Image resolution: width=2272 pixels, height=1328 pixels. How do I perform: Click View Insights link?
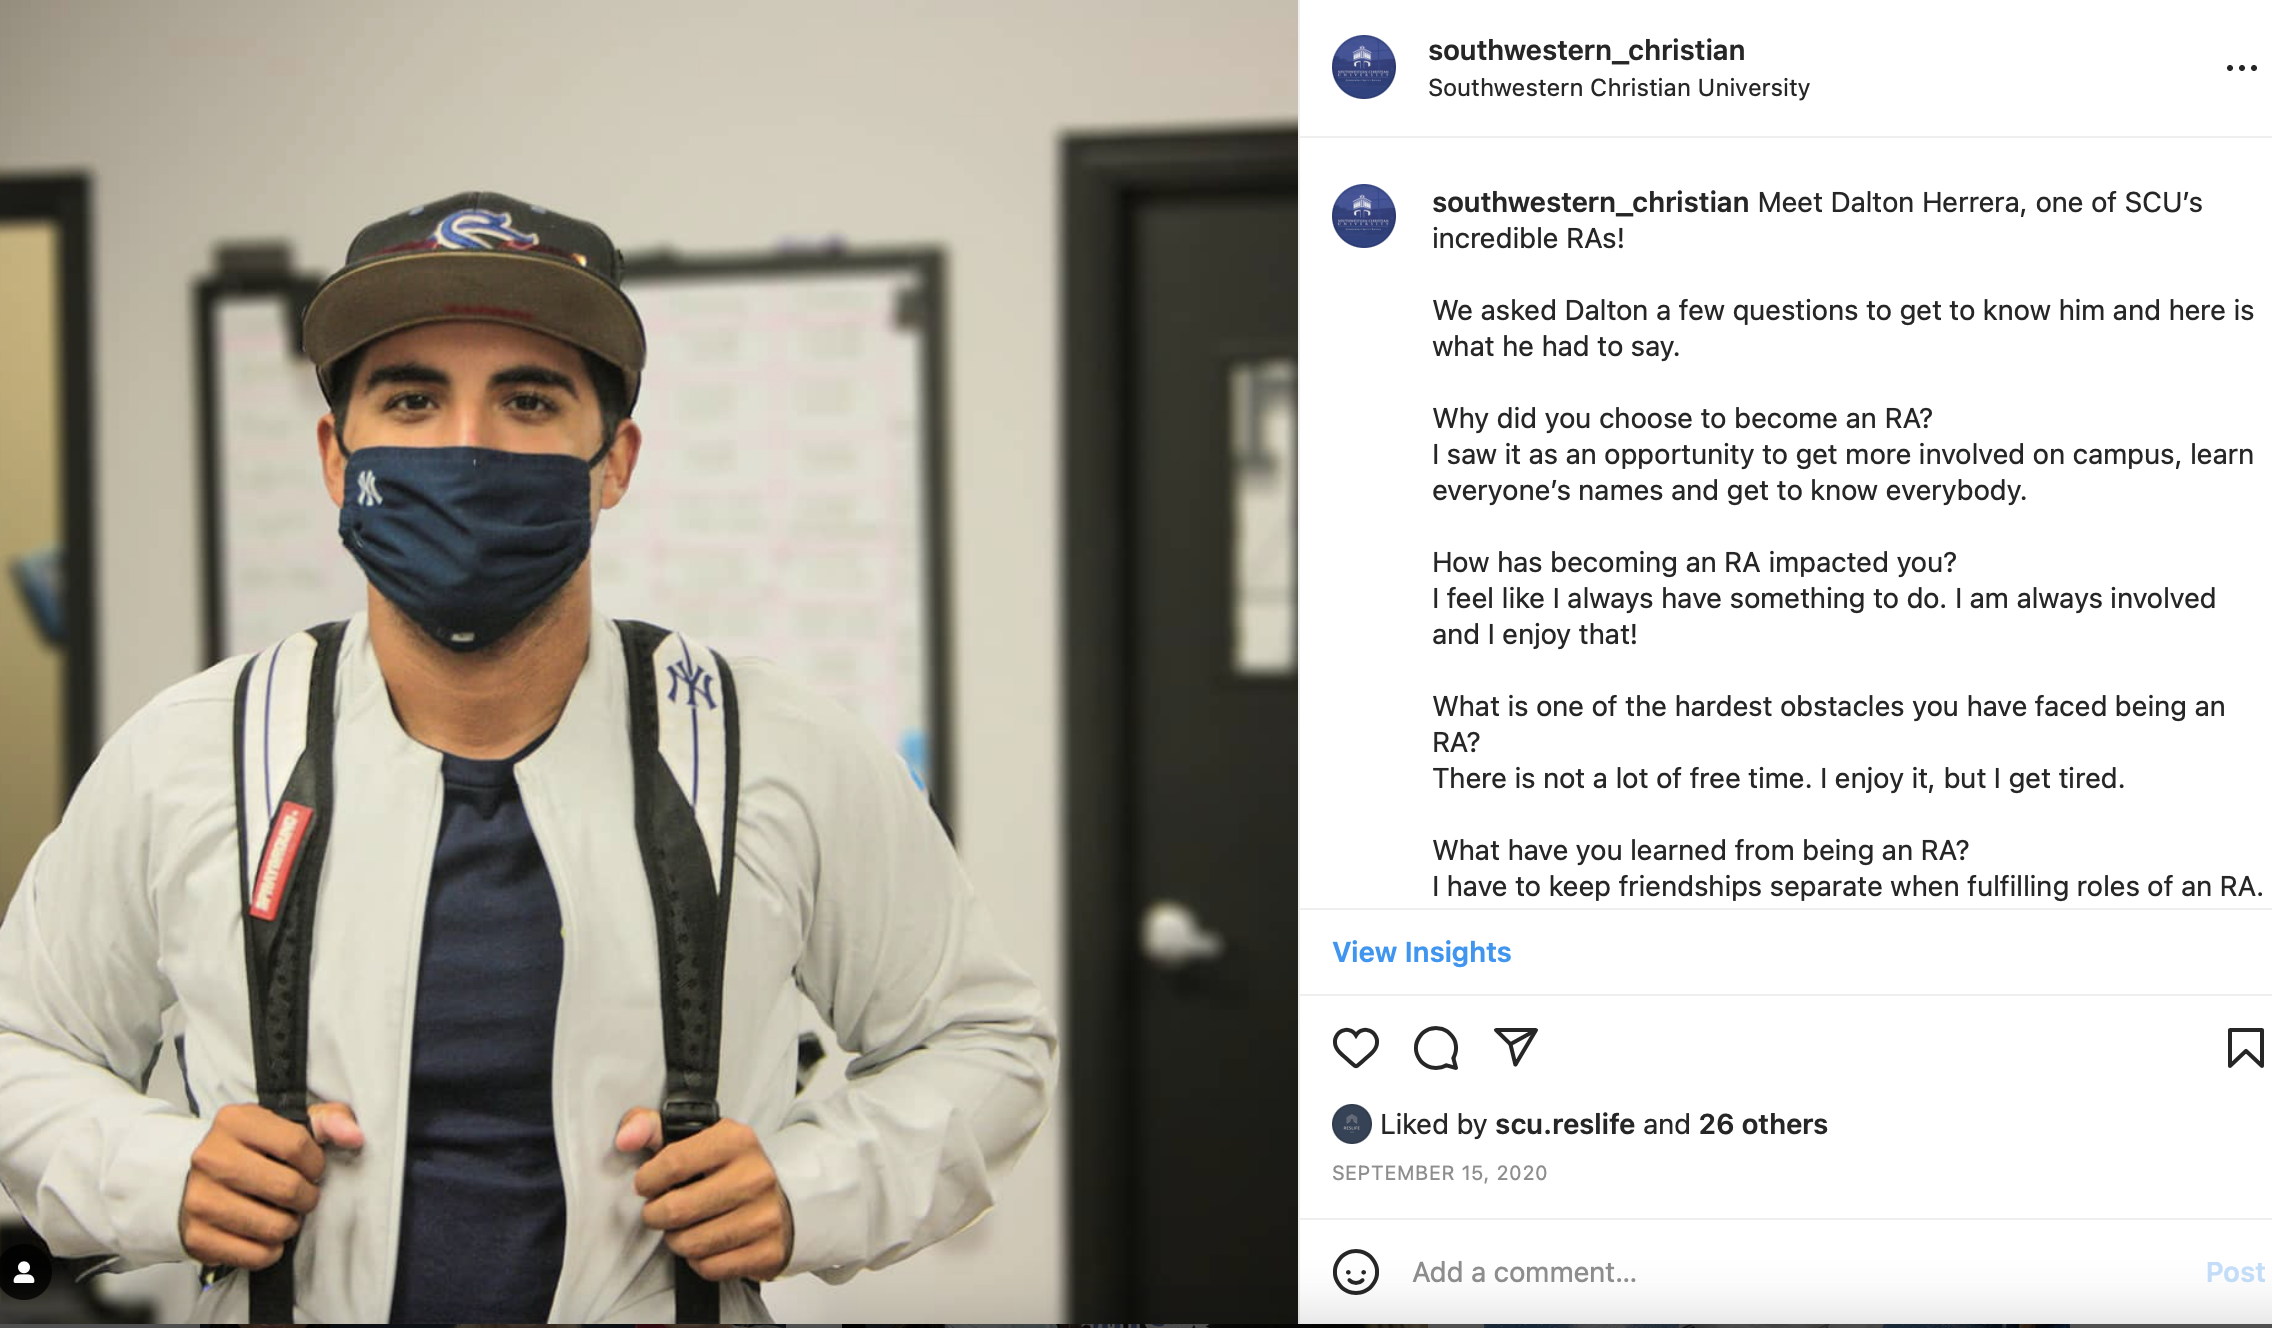pos(1421,952)
